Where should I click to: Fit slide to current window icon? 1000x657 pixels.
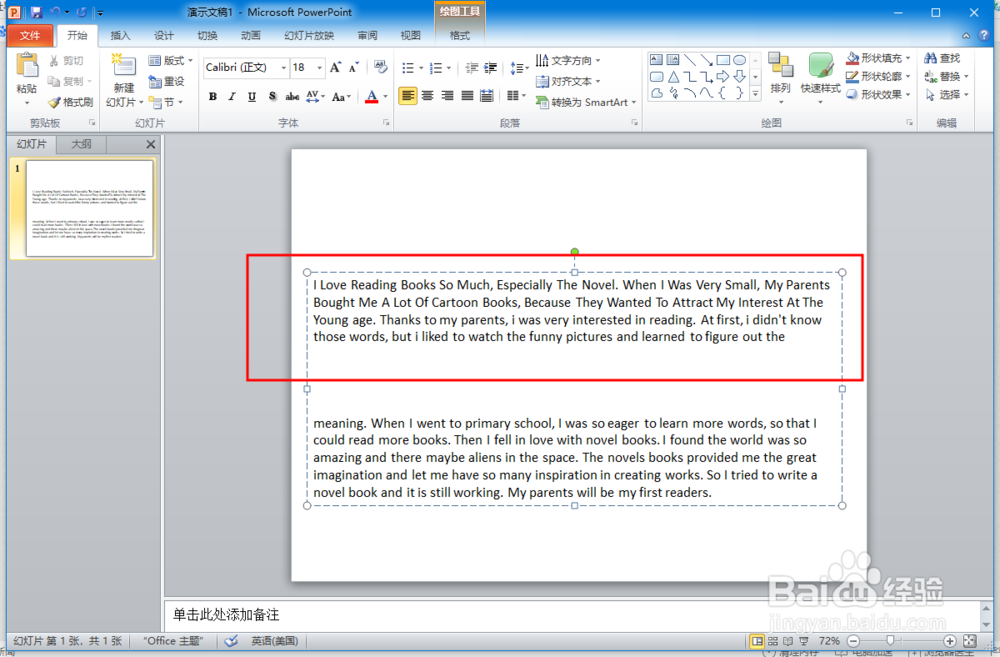[969, 641]
